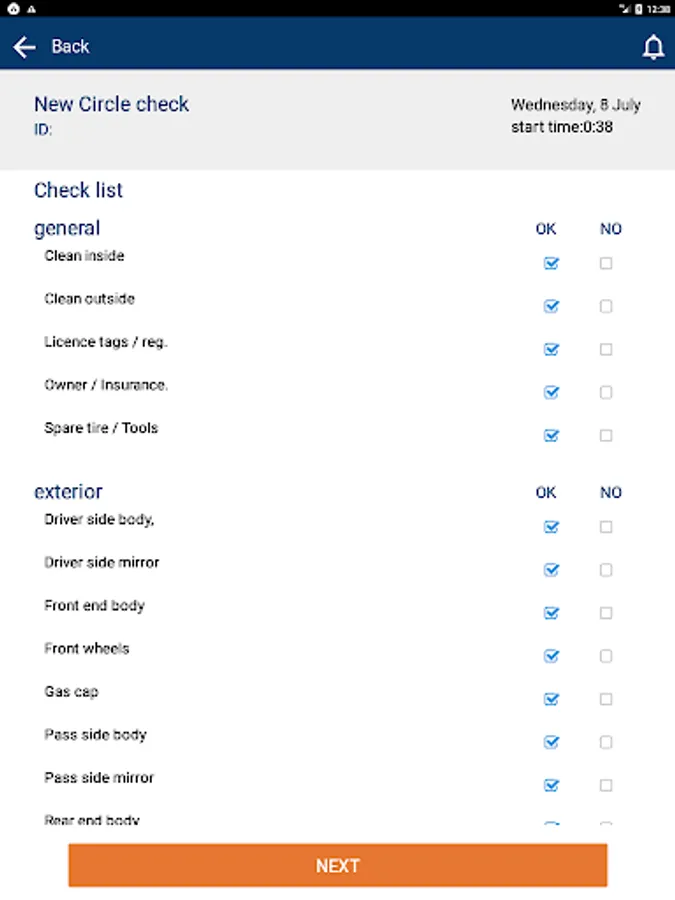Screen dimensions: 675x900
Task: Uncheck OK for Front end body
Action: coord(551,613)
